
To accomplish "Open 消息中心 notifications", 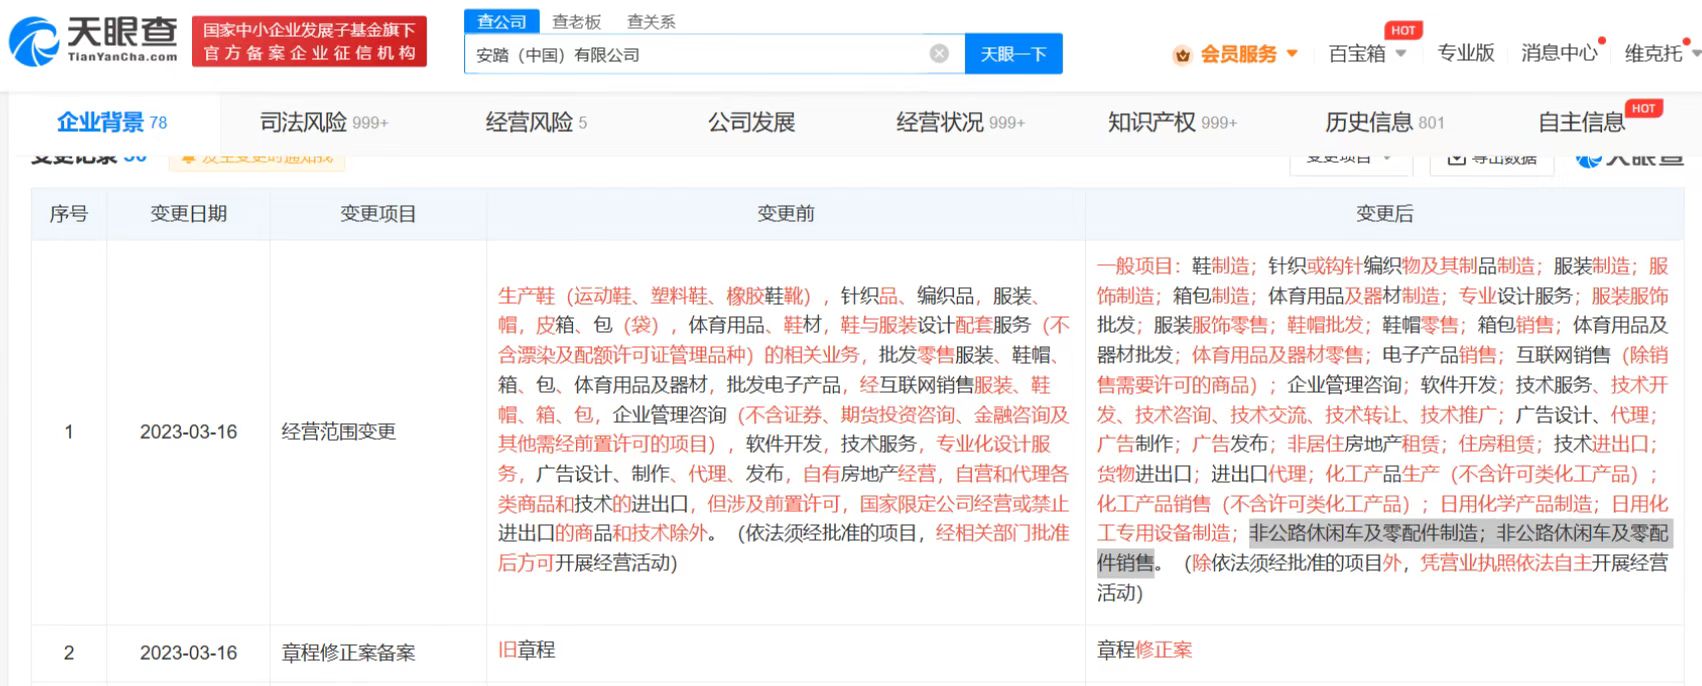I will 1559,53.
